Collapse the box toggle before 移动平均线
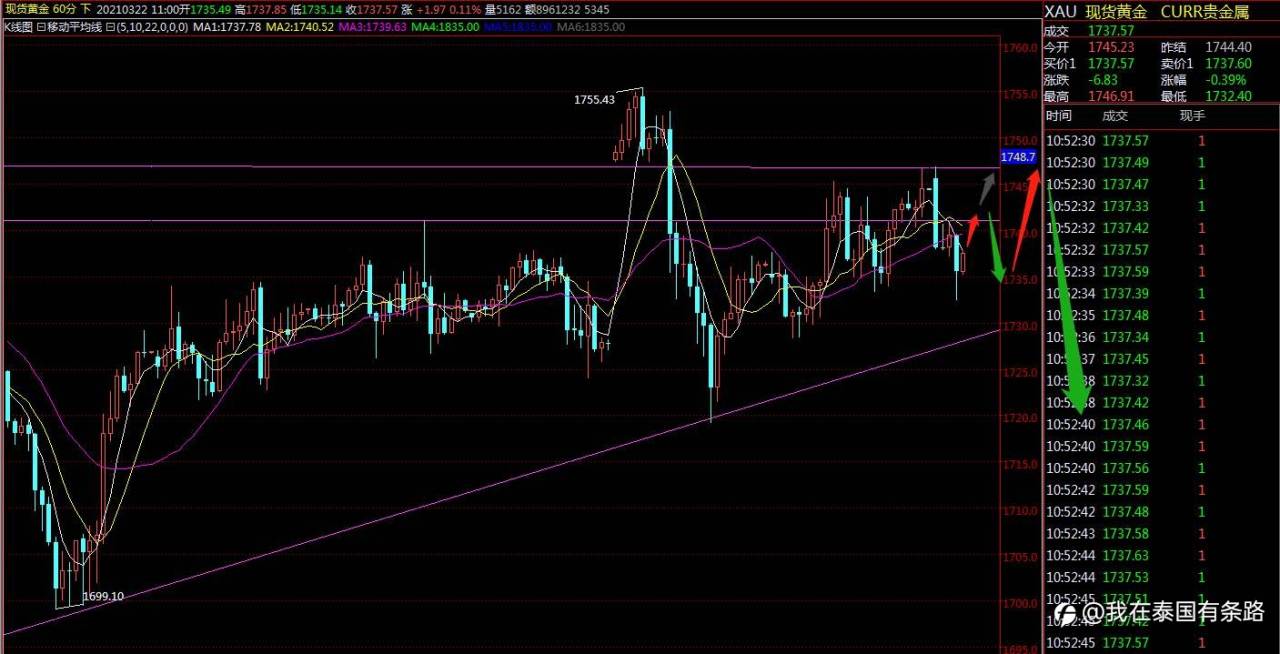1280x654 pixels. pyautogui.click(x=41, y=26)
